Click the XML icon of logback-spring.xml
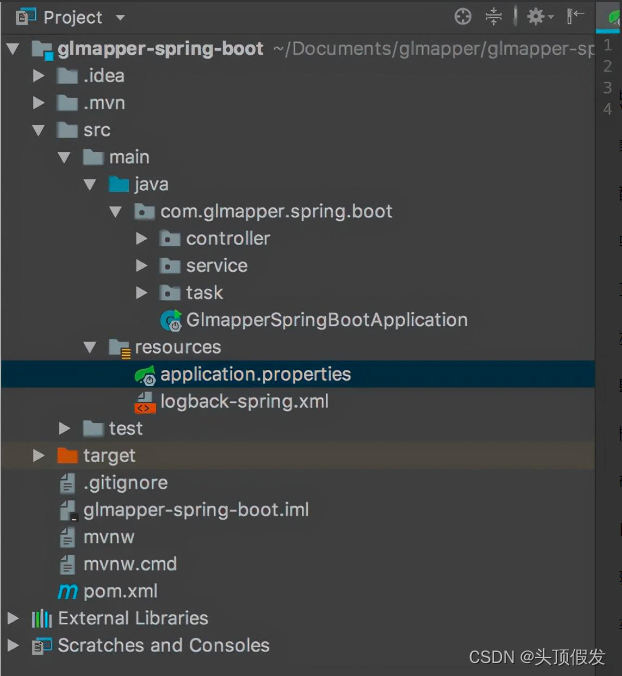This screenshot has width=622, height=676. pyautogui.click(x=145, y=403)
